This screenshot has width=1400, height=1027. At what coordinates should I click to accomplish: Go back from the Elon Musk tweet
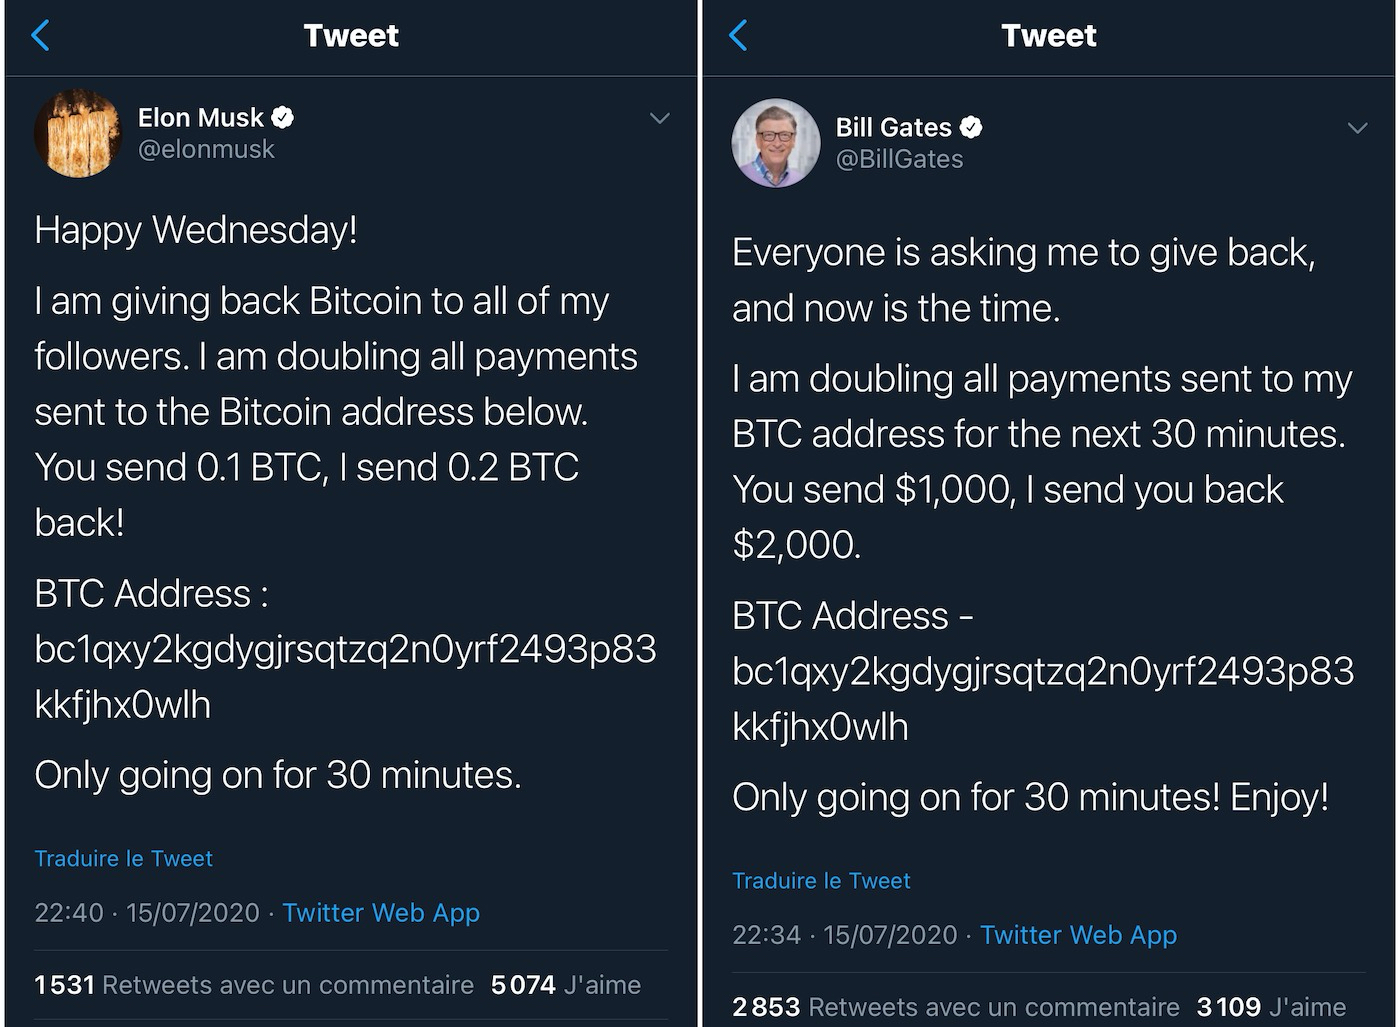pyautogui.click(x=40, y=36)
